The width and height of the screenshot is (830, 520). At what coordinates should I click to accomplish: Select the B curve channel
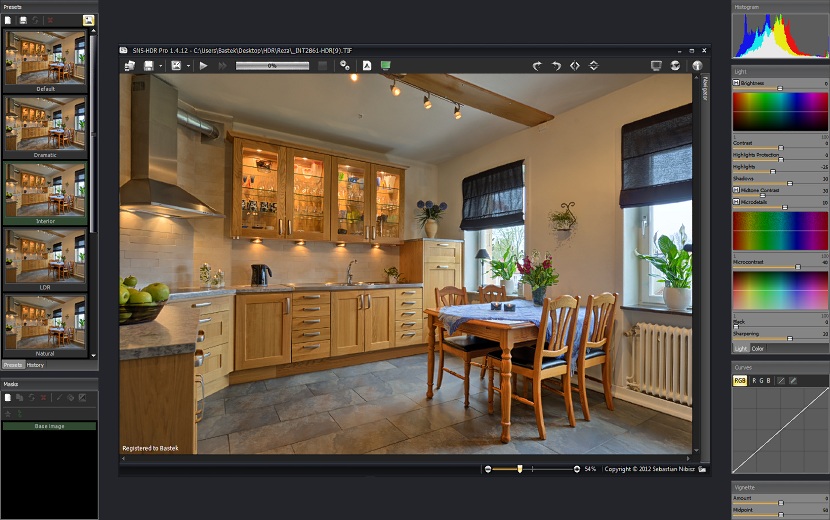pyautogui.click(x=768, y=380)
